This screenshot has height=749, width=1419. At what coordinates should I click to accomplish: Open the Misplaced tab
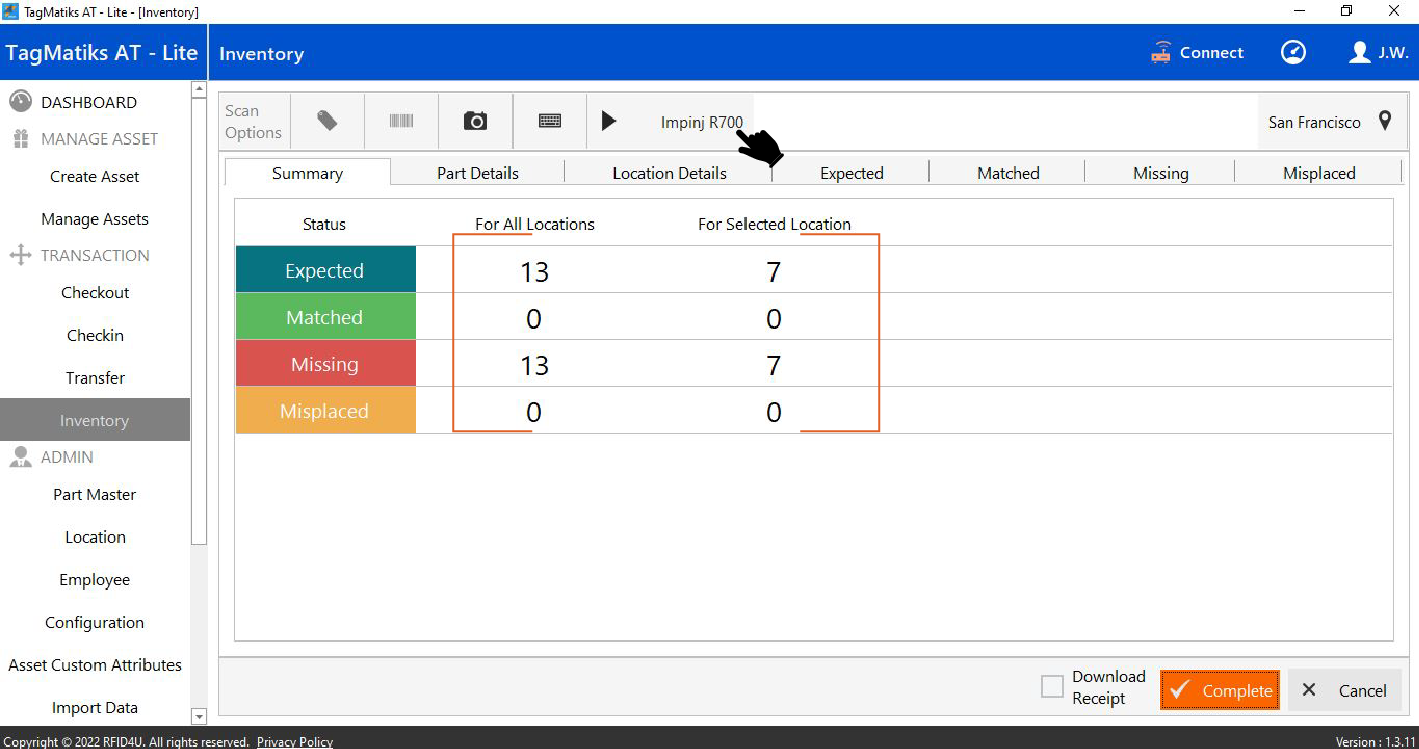(1319, 173)
